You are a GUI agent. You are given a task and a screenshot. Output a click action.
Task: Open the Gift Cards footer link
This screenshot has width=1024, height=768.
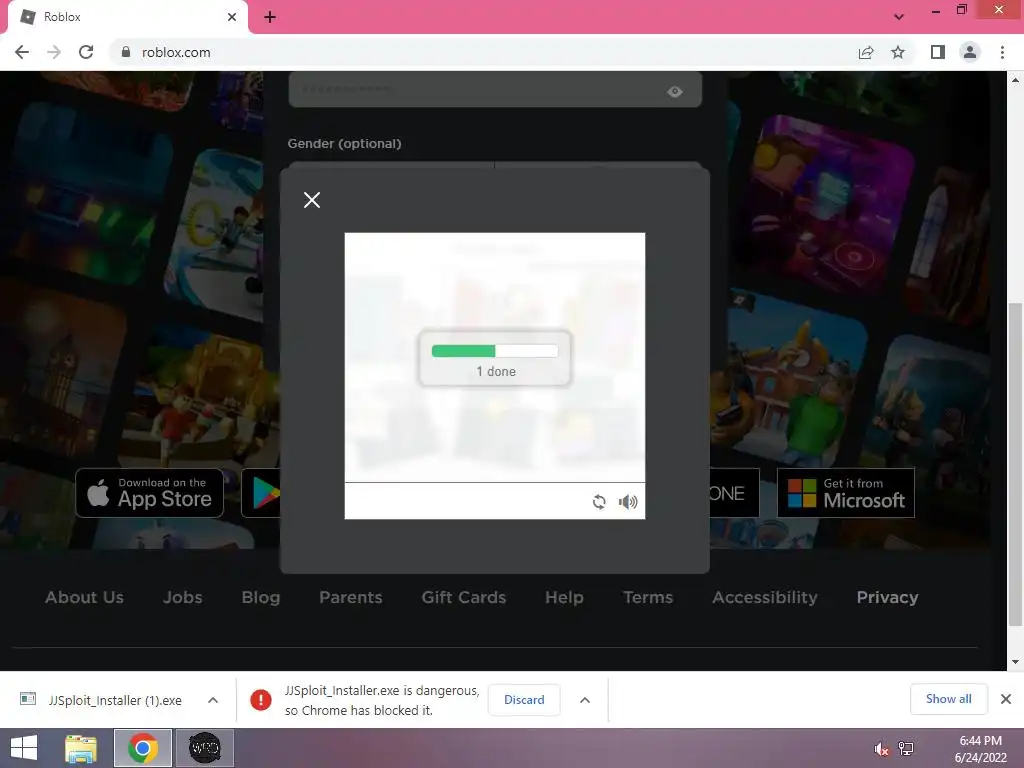tap(464, 597)
